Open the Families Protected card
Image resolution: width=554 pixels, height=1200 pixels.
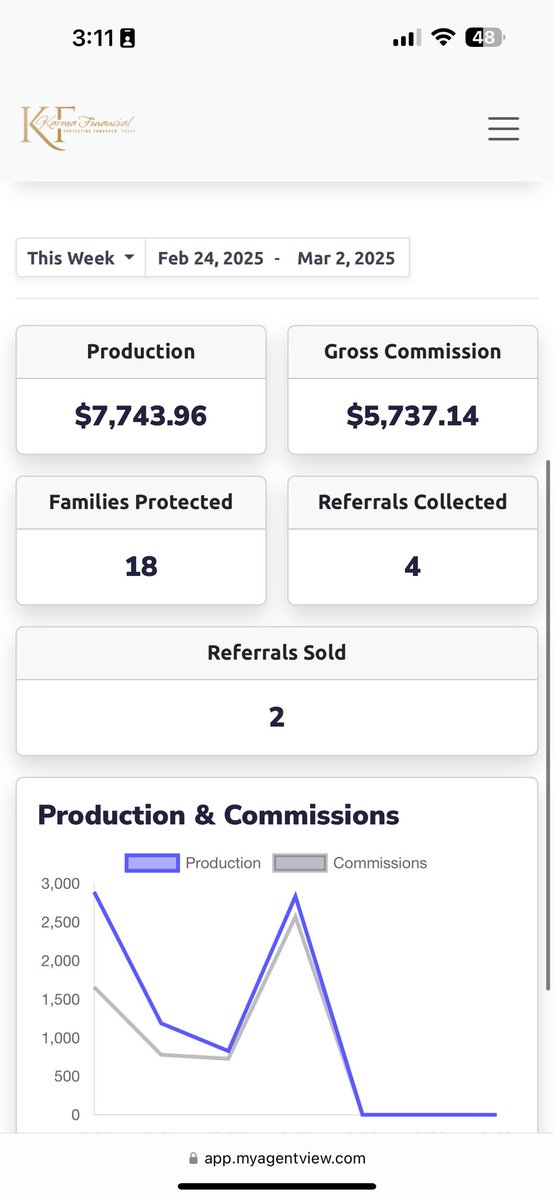[x=141, y=540]
